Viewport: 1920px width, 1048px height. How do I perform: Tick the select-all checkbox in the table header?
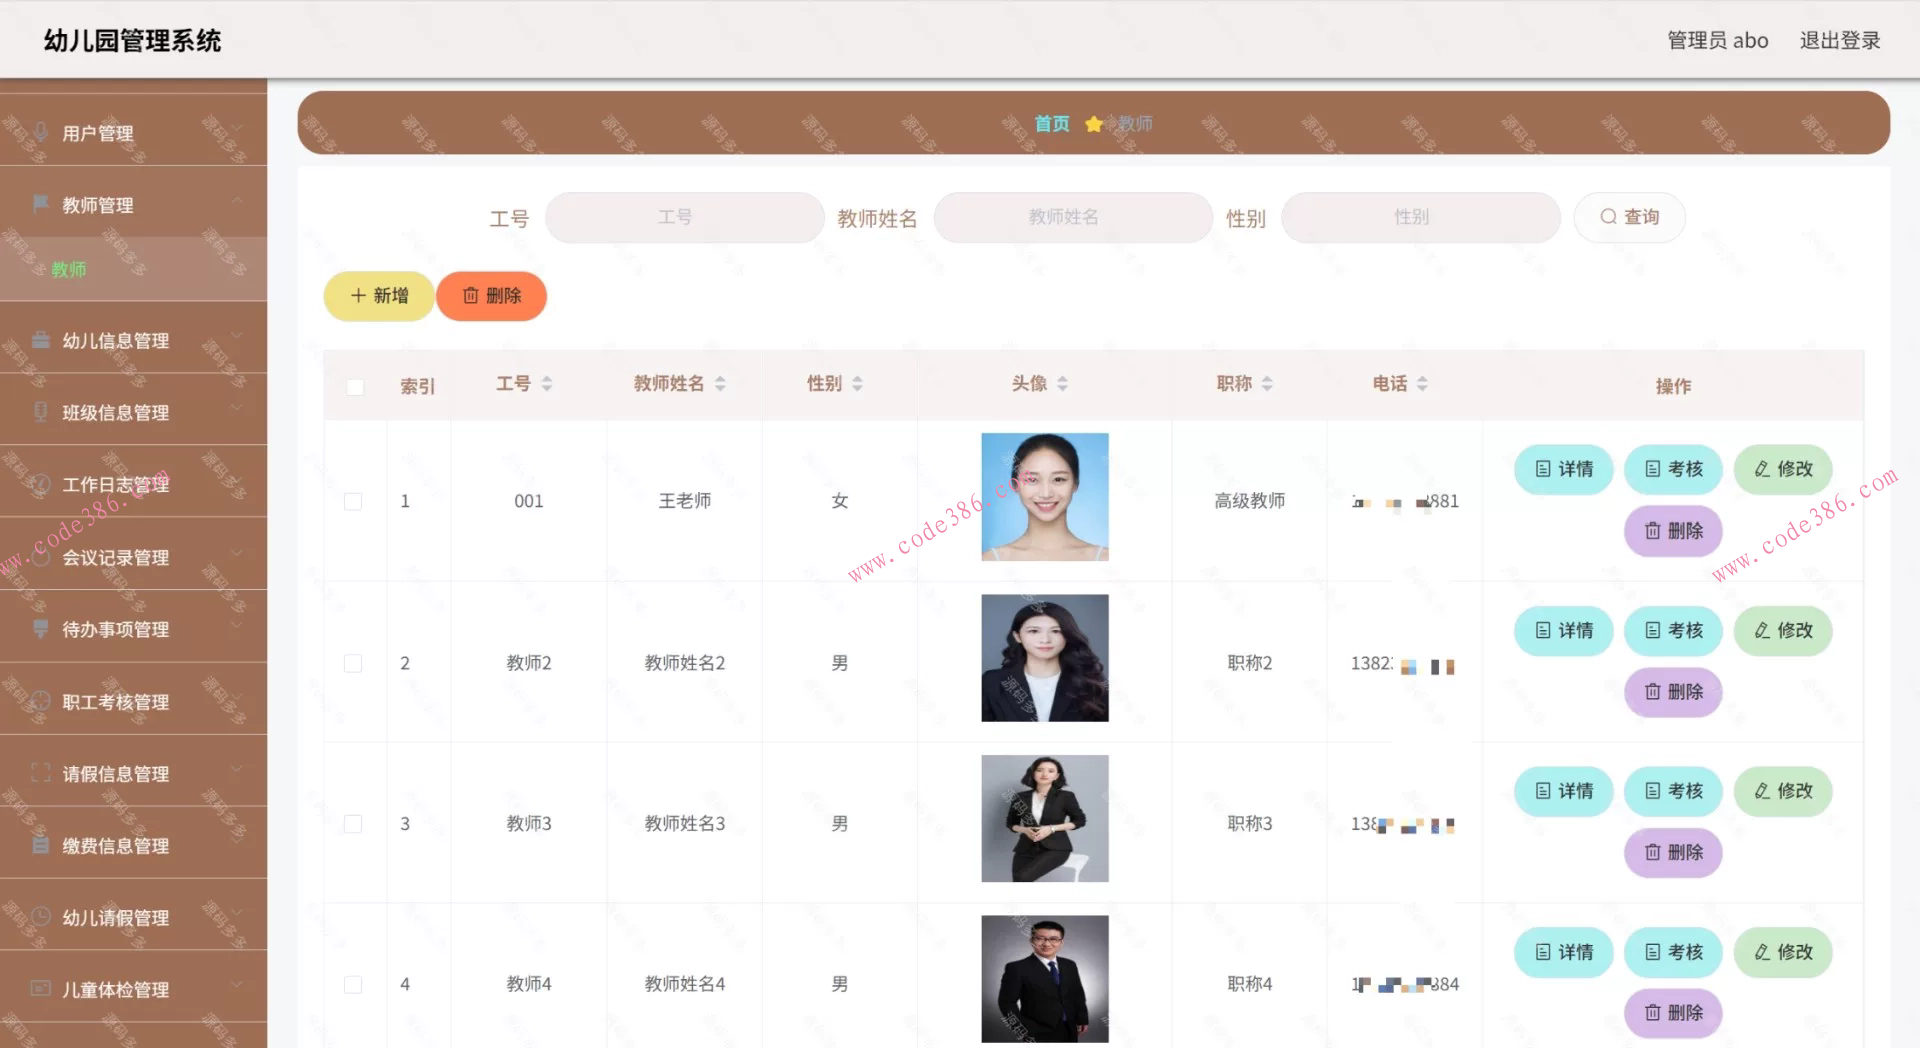click(355, 387)
